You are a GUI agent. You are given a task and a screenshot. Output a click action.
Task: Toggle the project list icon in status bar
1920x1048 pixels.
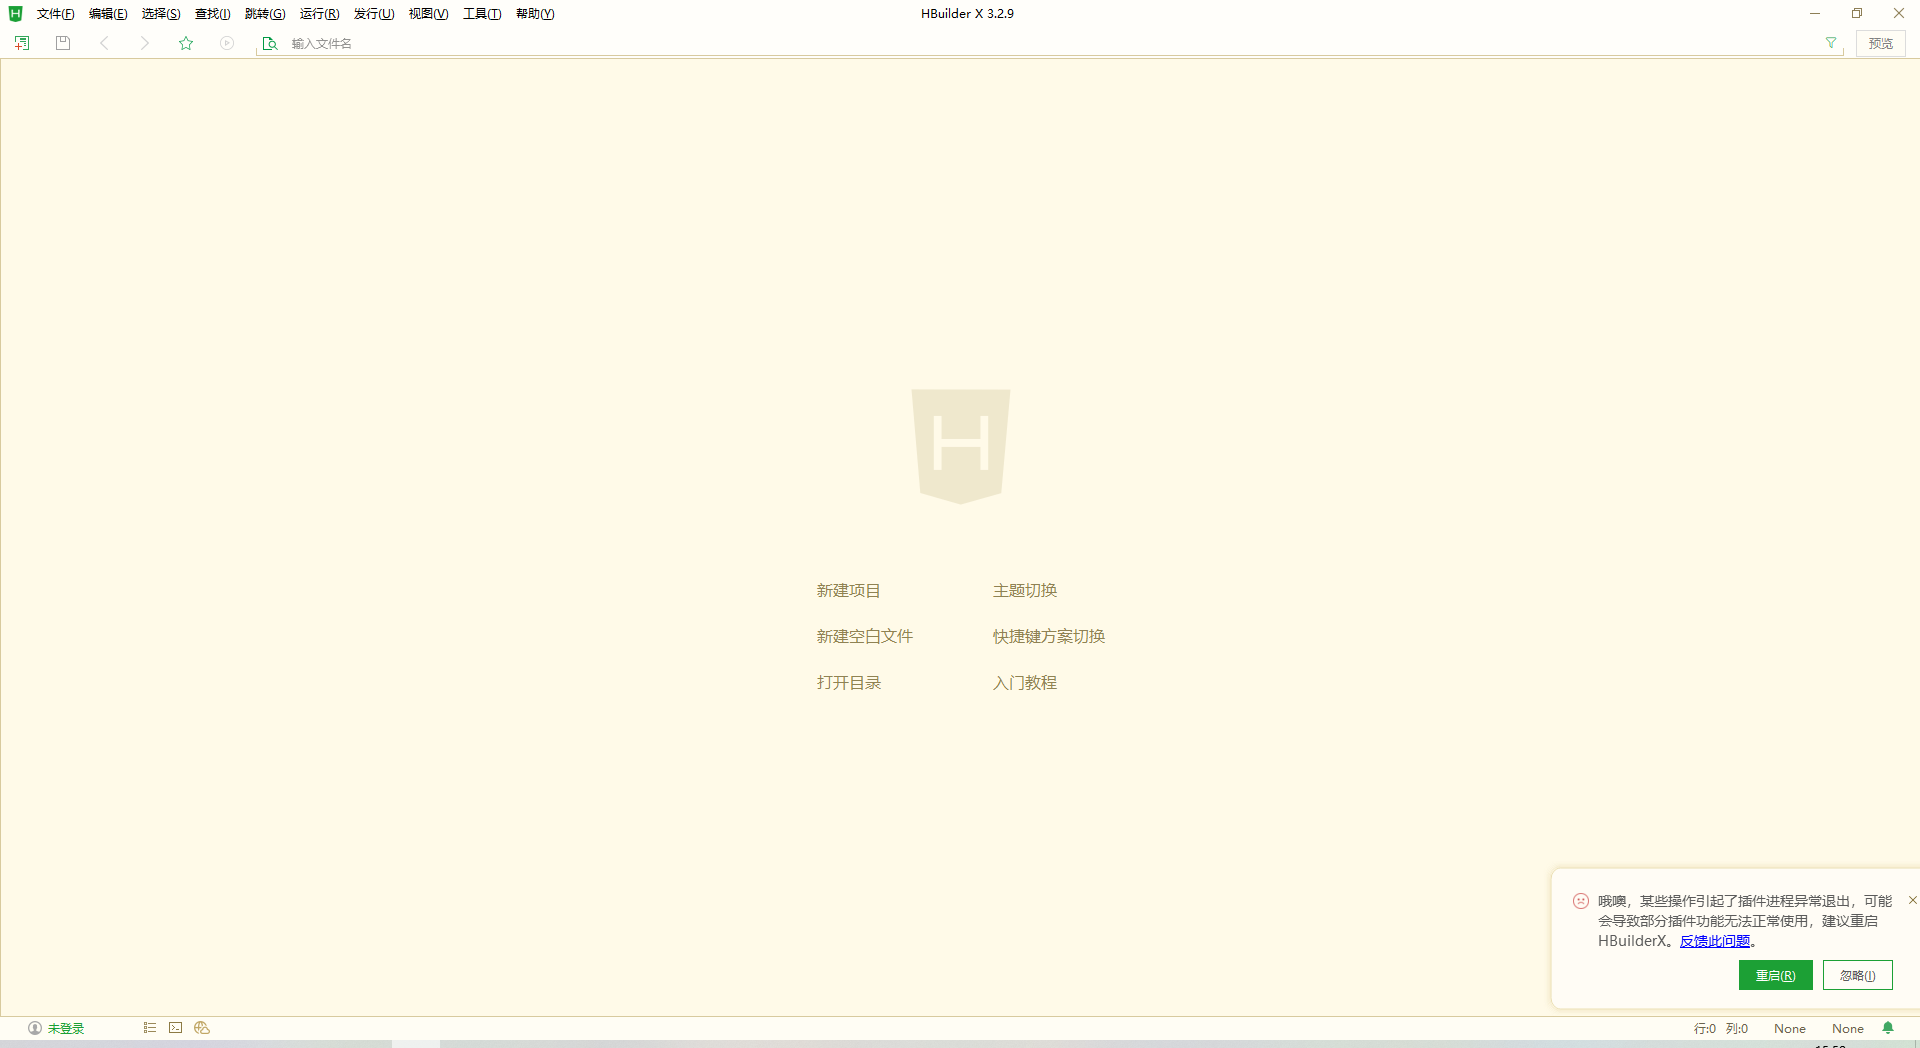tap(150, 1028)
